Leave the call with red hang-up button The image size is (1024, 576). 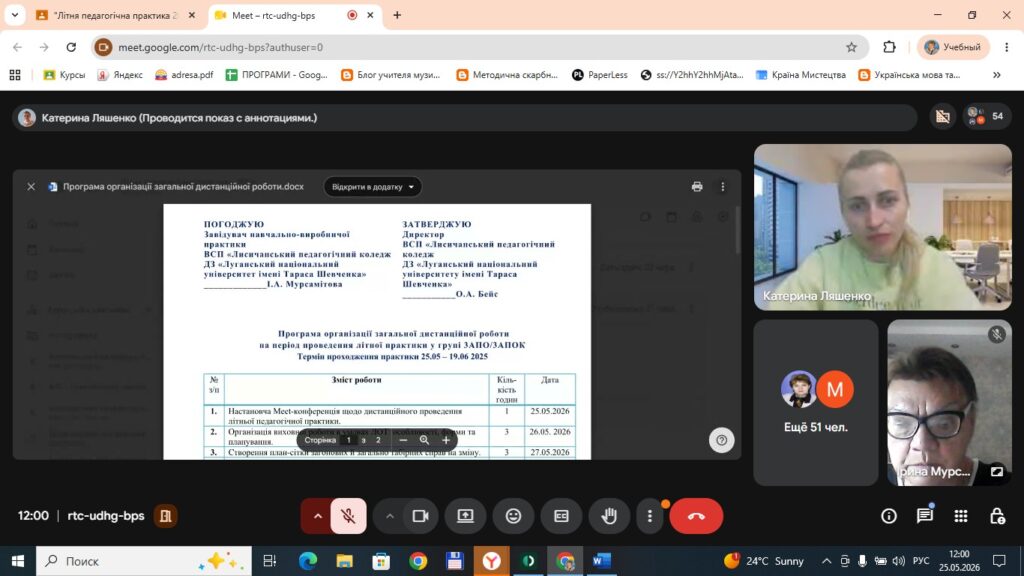pyautogui.click(x=696, y=516)
